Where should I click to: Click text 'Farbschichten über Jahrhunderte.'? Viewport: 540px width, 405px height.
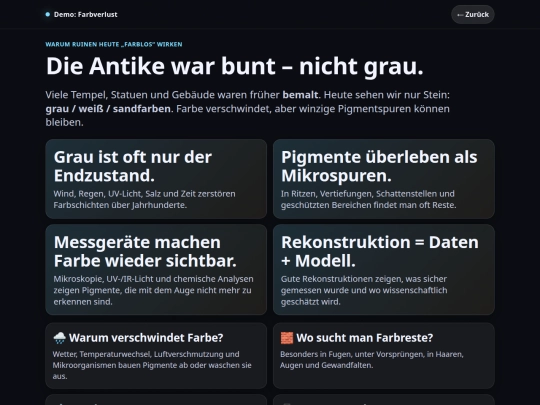point(120,205)
